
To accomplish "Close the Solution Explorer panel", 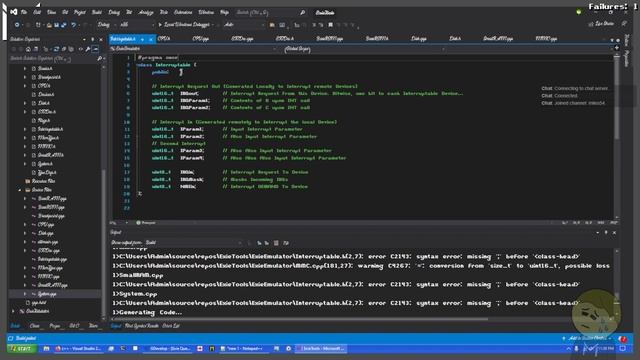I will tap(101, 39).
